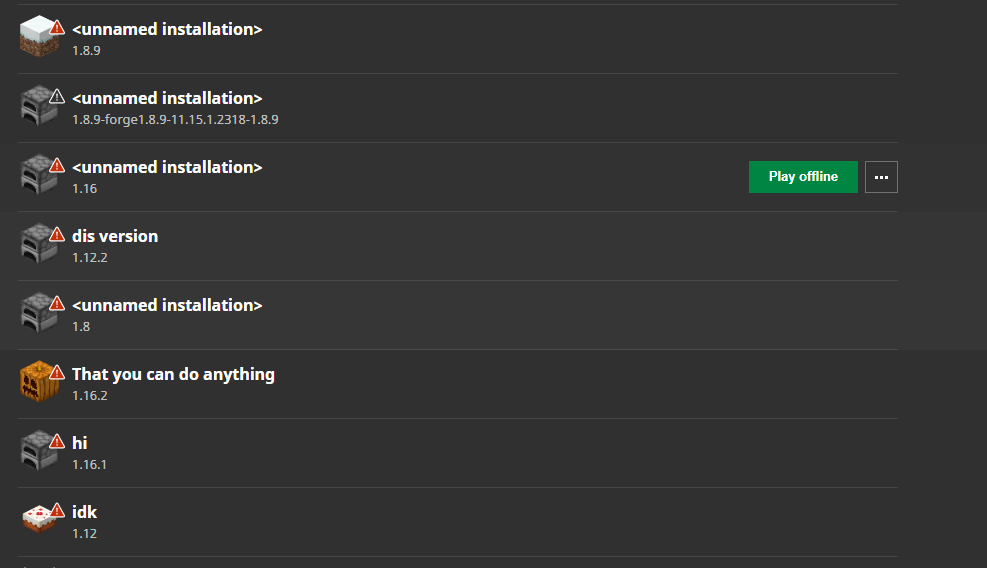Click the furnace icon for the 1.16 installation
Image resolution: width=987 pixels, height=568 pixels.
(x=38, y=175)
